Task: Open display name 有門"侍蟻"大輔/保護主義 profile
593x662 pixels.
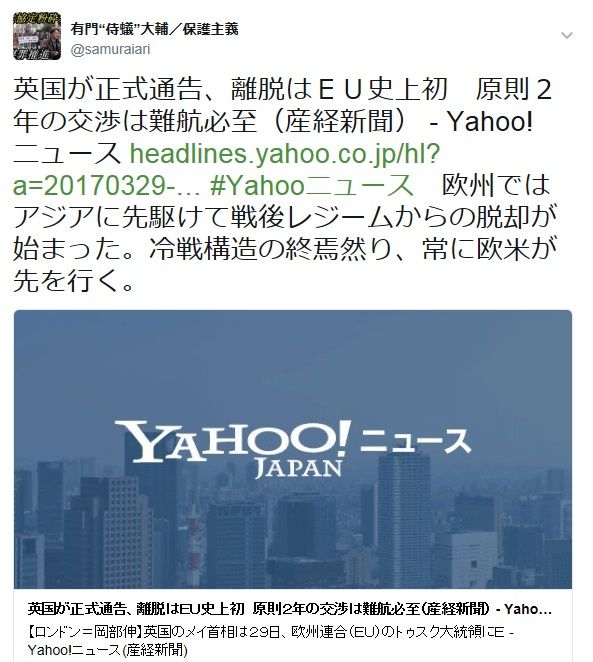Action: click(154, 29)
